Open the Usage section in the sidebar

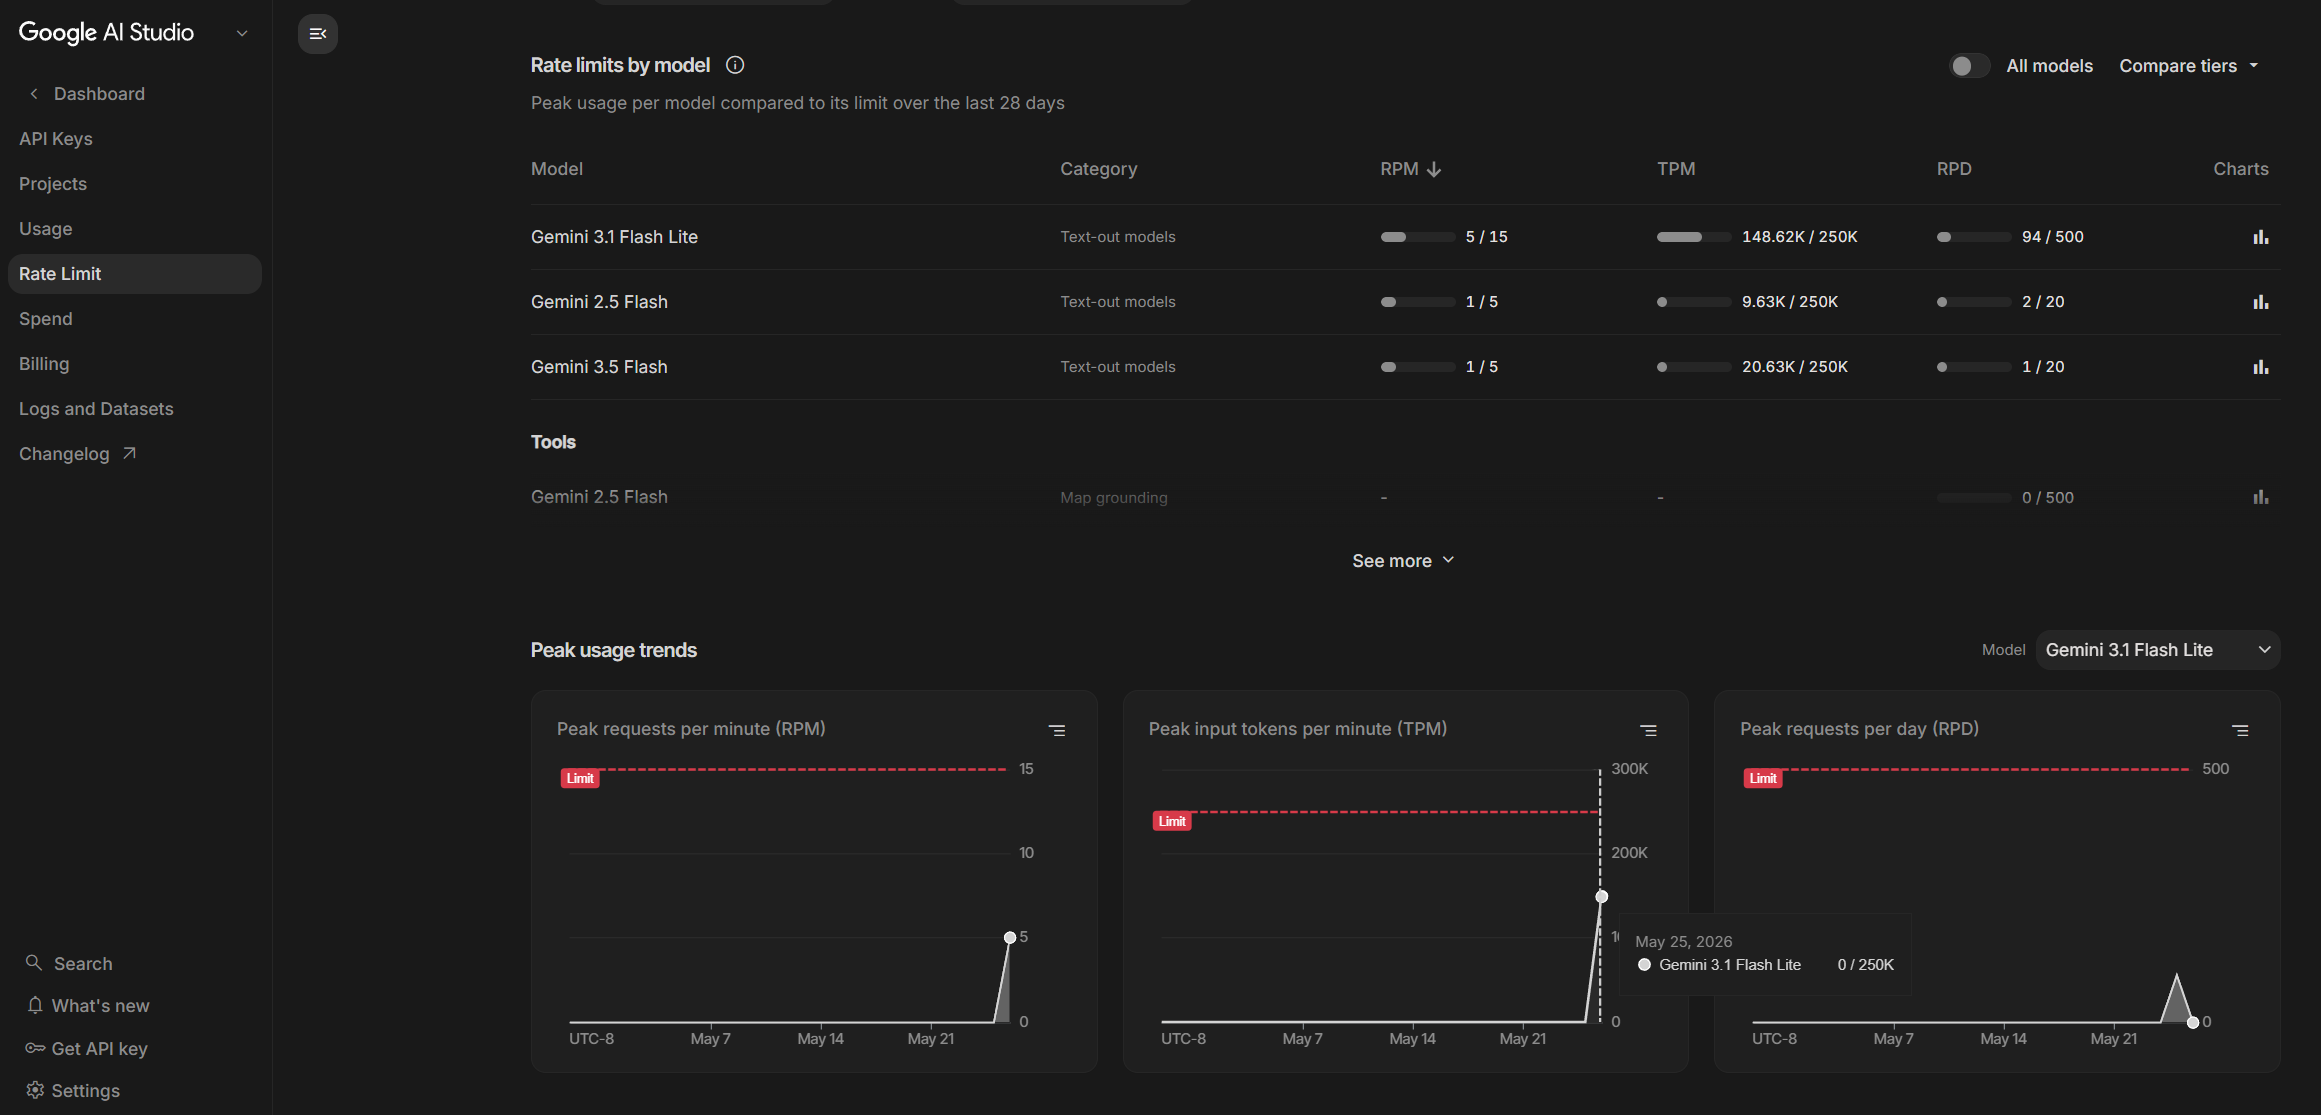(46, 229)
